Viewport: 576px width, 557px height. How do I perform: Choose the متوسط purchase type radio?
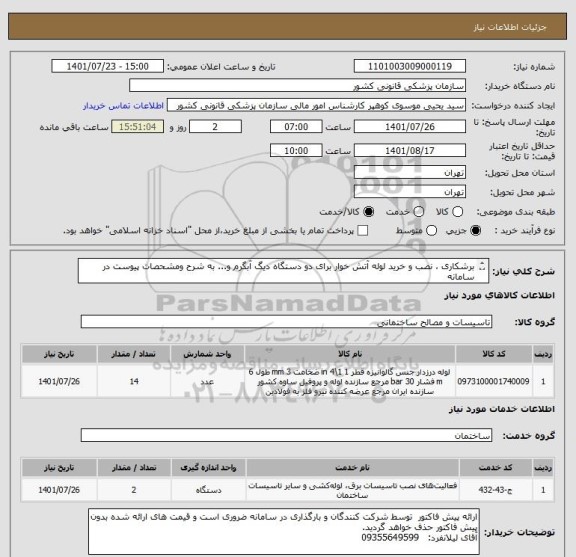click(431, 231)
